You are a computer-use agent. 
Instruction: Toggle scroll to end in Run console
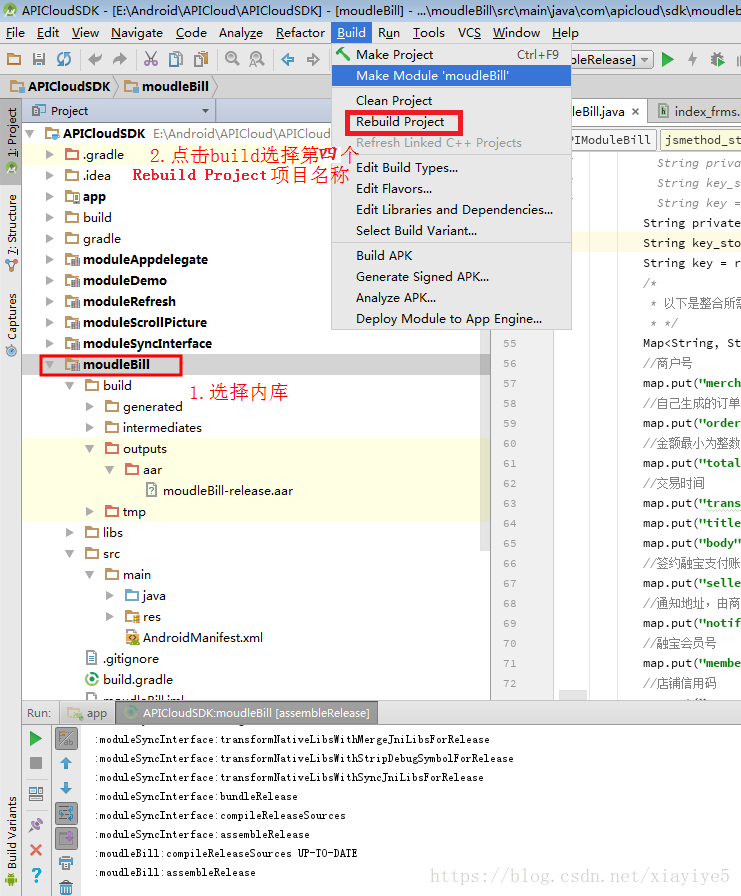point(66,838)
